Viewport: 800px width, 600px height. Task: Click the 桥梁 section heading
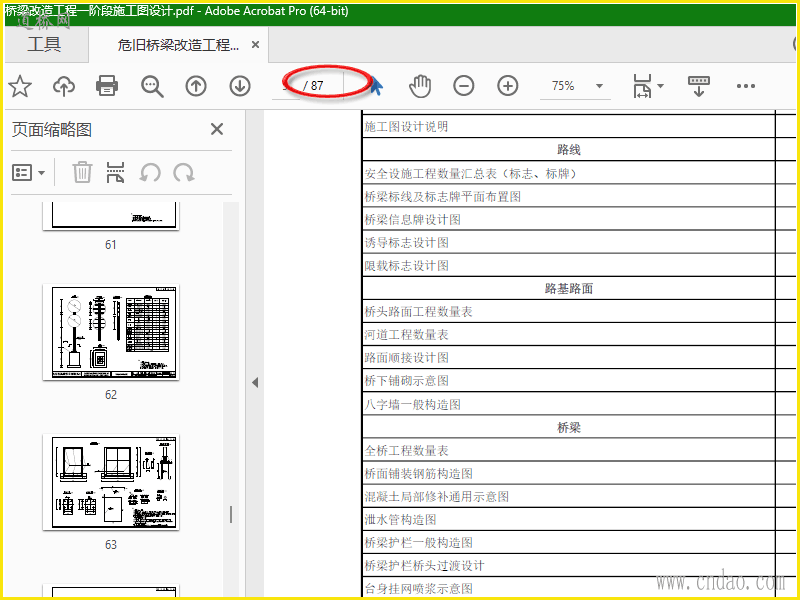coord(569,428)
